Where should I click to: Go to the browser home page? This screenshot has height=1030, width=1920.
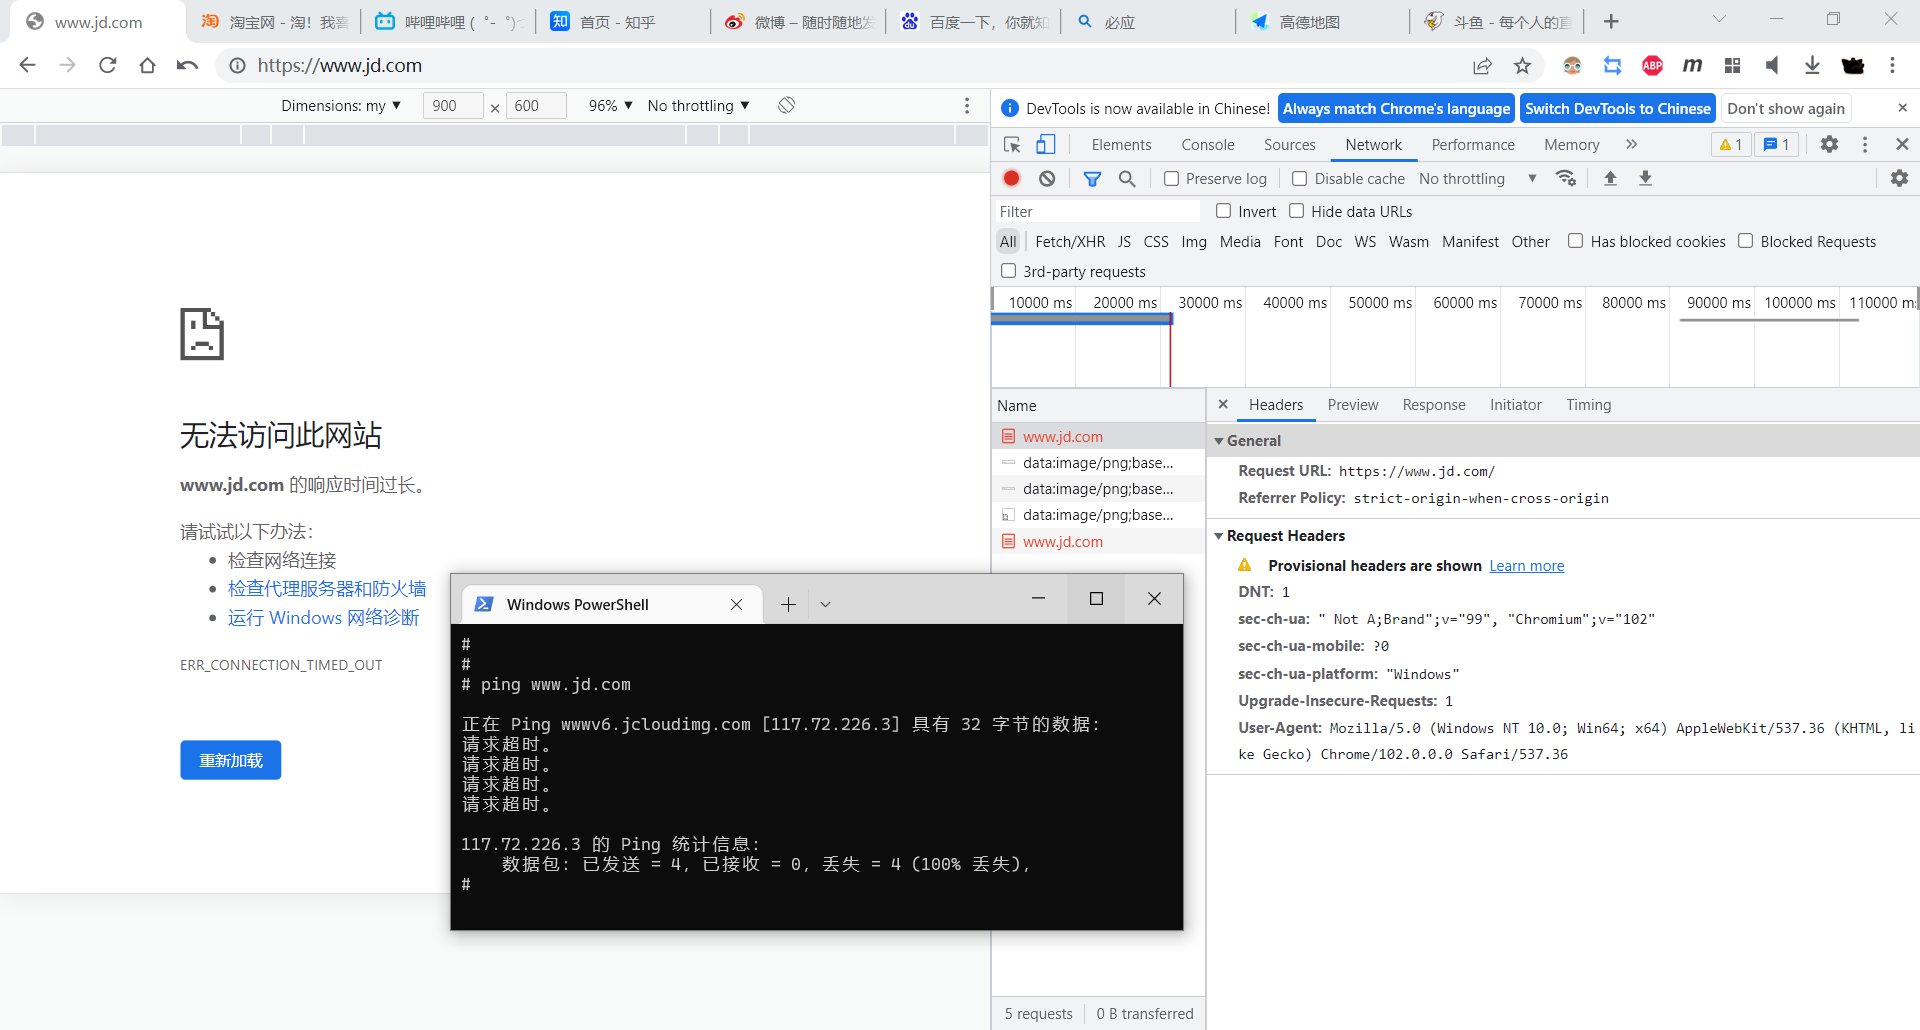pos(147,65)
